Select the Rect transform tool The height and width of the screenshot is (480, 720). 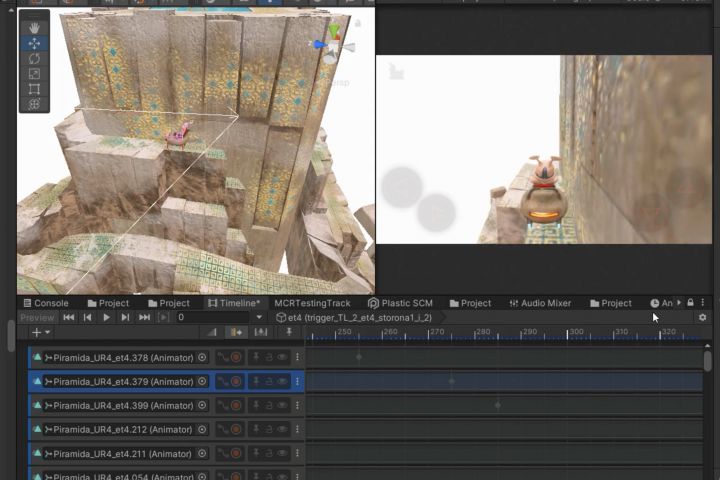click(x=34, y=89)
